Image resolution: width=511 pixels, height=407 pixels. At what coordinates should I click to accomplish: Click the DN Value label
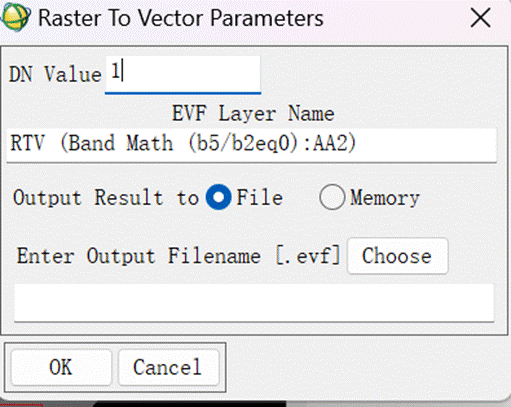(55, 74)
